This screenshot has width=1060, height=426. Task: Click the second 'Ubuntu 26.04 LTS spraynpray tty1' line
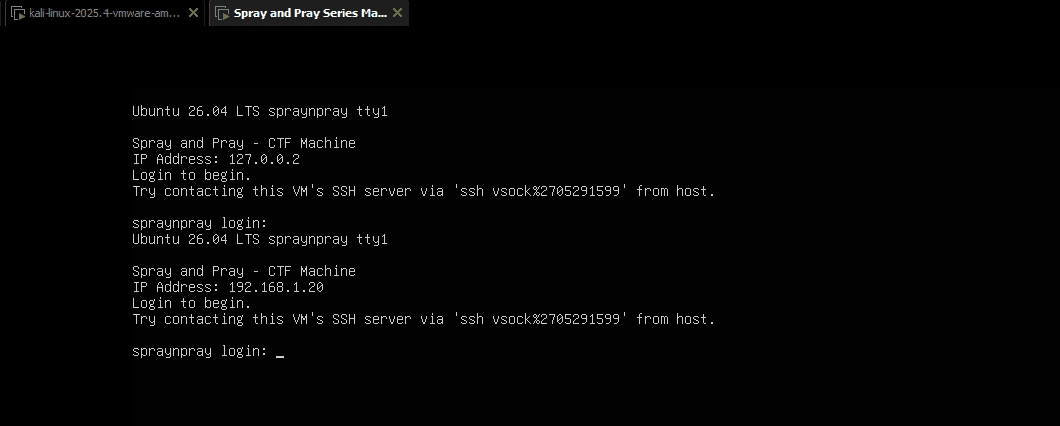[260, 239]
